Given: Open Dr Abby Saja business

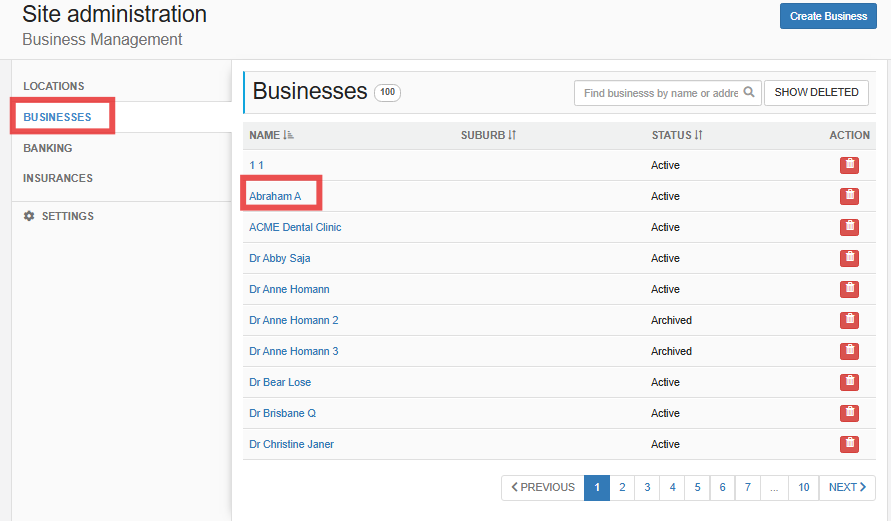Looking at the screenshot, I should [x=280, y=258].
